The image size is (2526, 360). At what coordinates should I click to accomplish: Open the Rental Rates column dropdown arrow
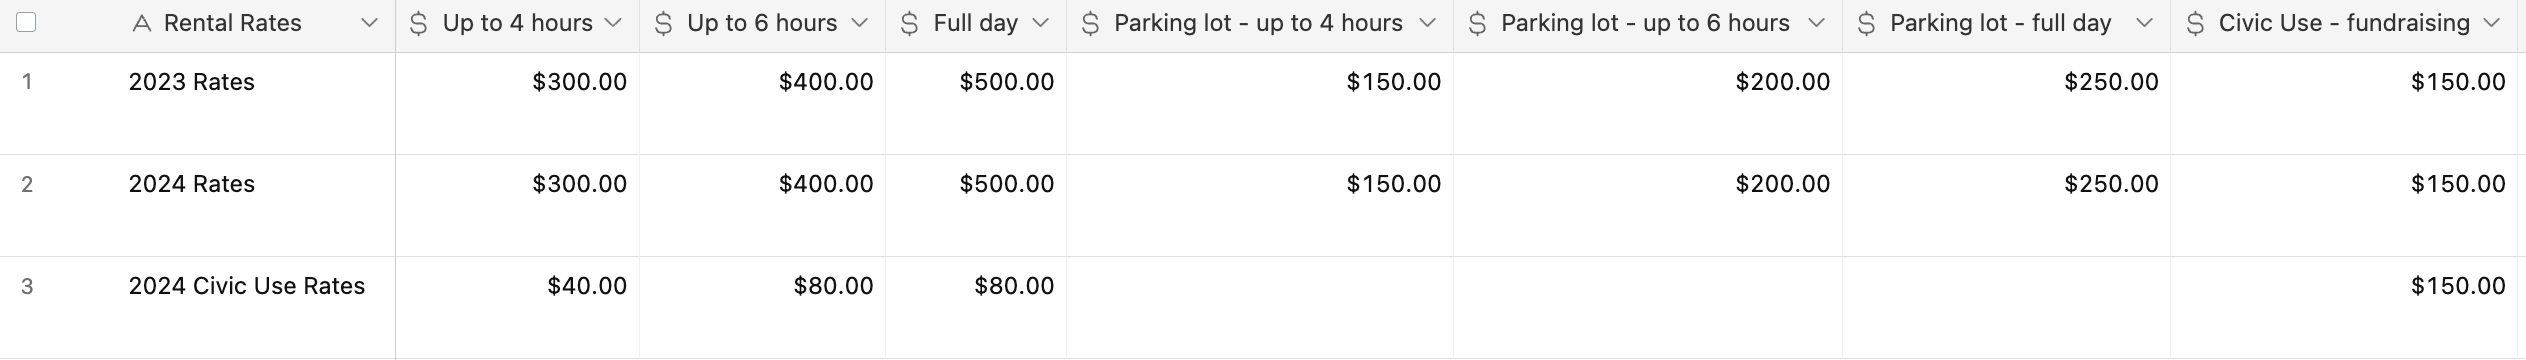click(x=369, y=24)
